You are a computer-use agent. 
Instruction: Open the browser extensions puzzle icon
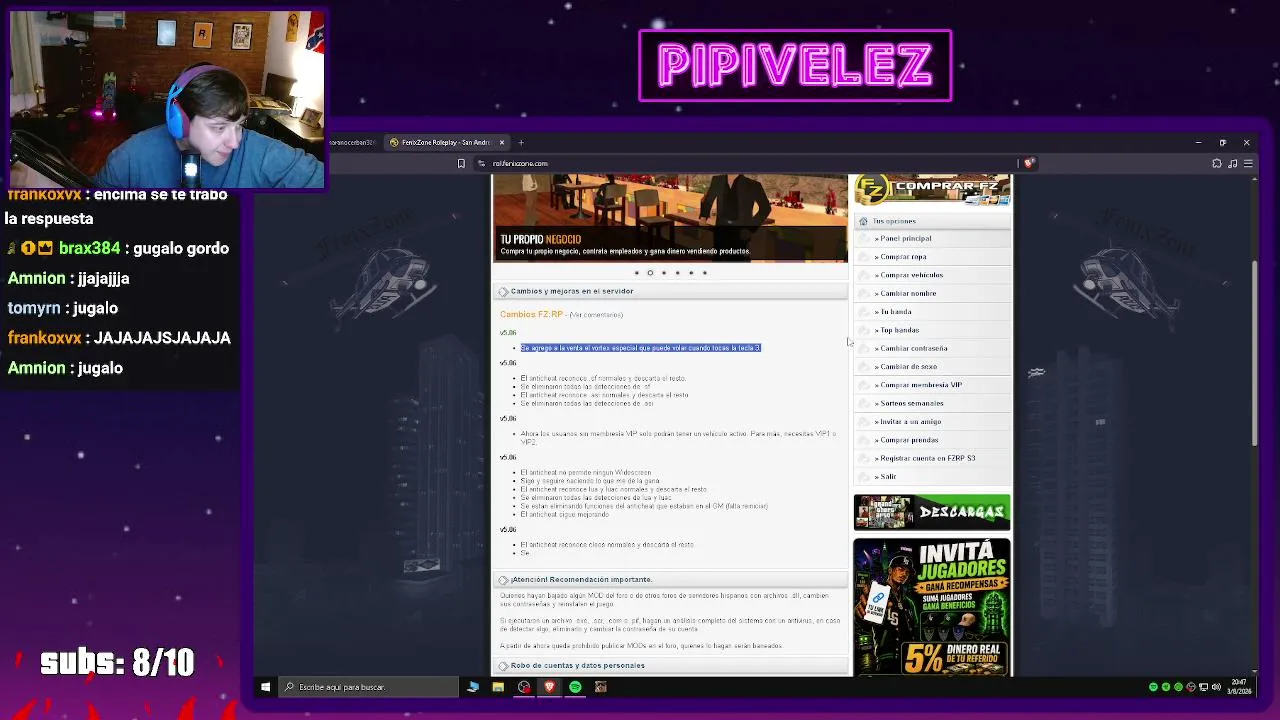click(1217, 163)
